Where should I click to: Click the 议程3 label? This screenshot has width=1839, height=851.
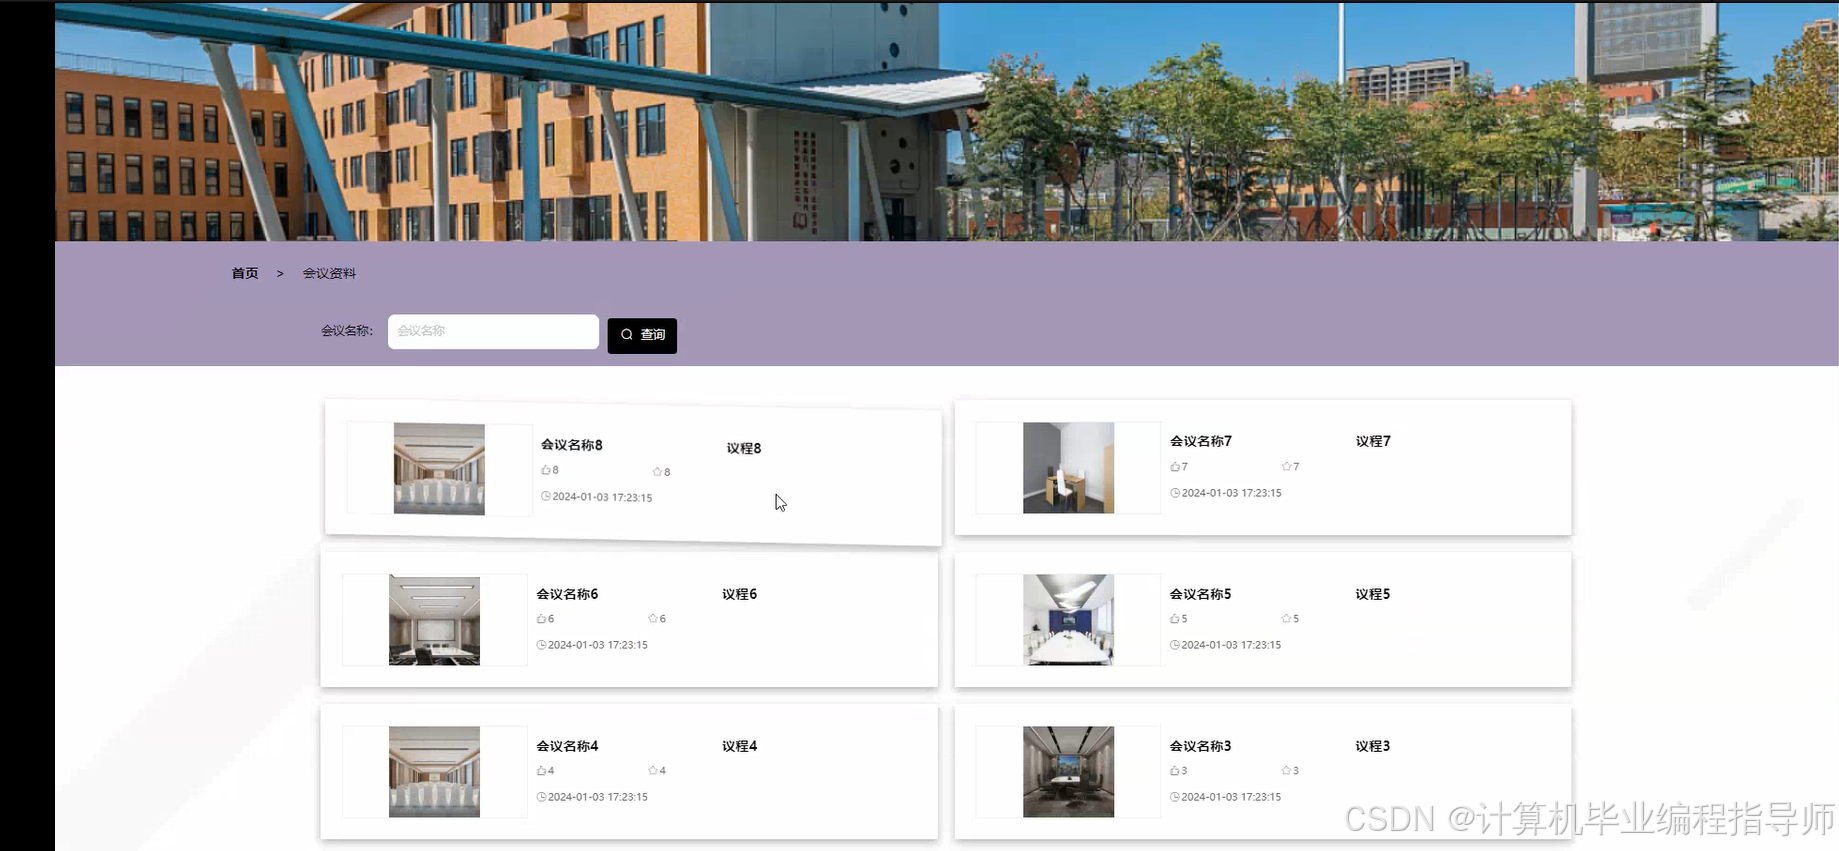(1373, 746)
